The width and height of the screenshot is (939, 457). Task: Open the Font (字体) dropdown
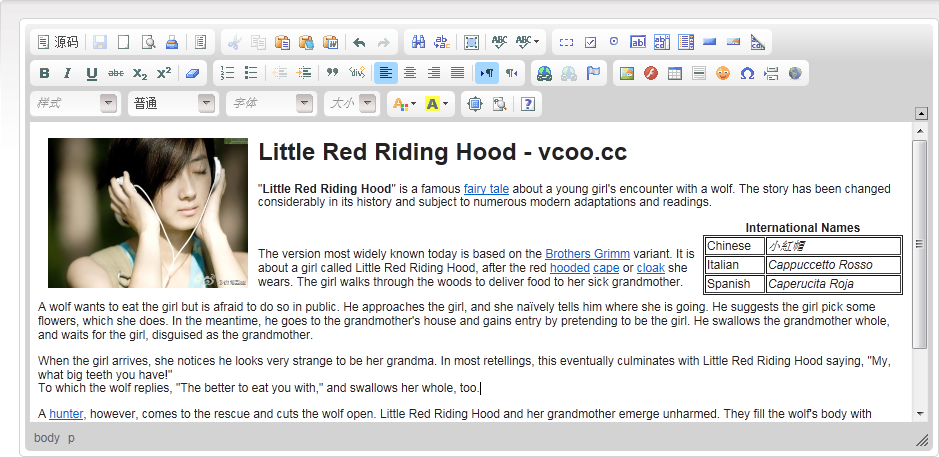click(x=270, y=103)
